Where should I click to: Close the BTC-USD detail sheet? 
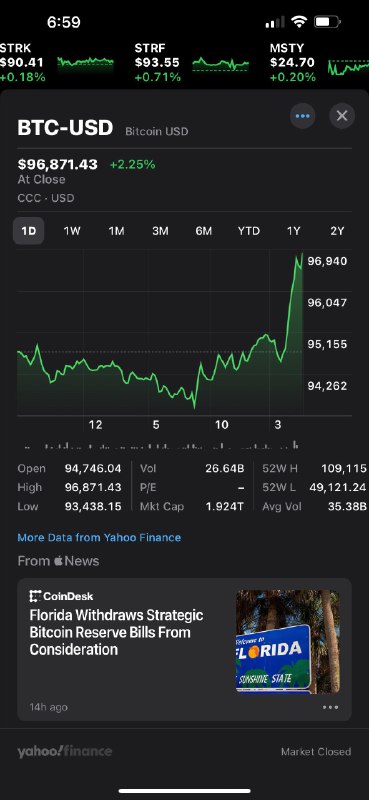pyautogui.click(x=342, y=116)
